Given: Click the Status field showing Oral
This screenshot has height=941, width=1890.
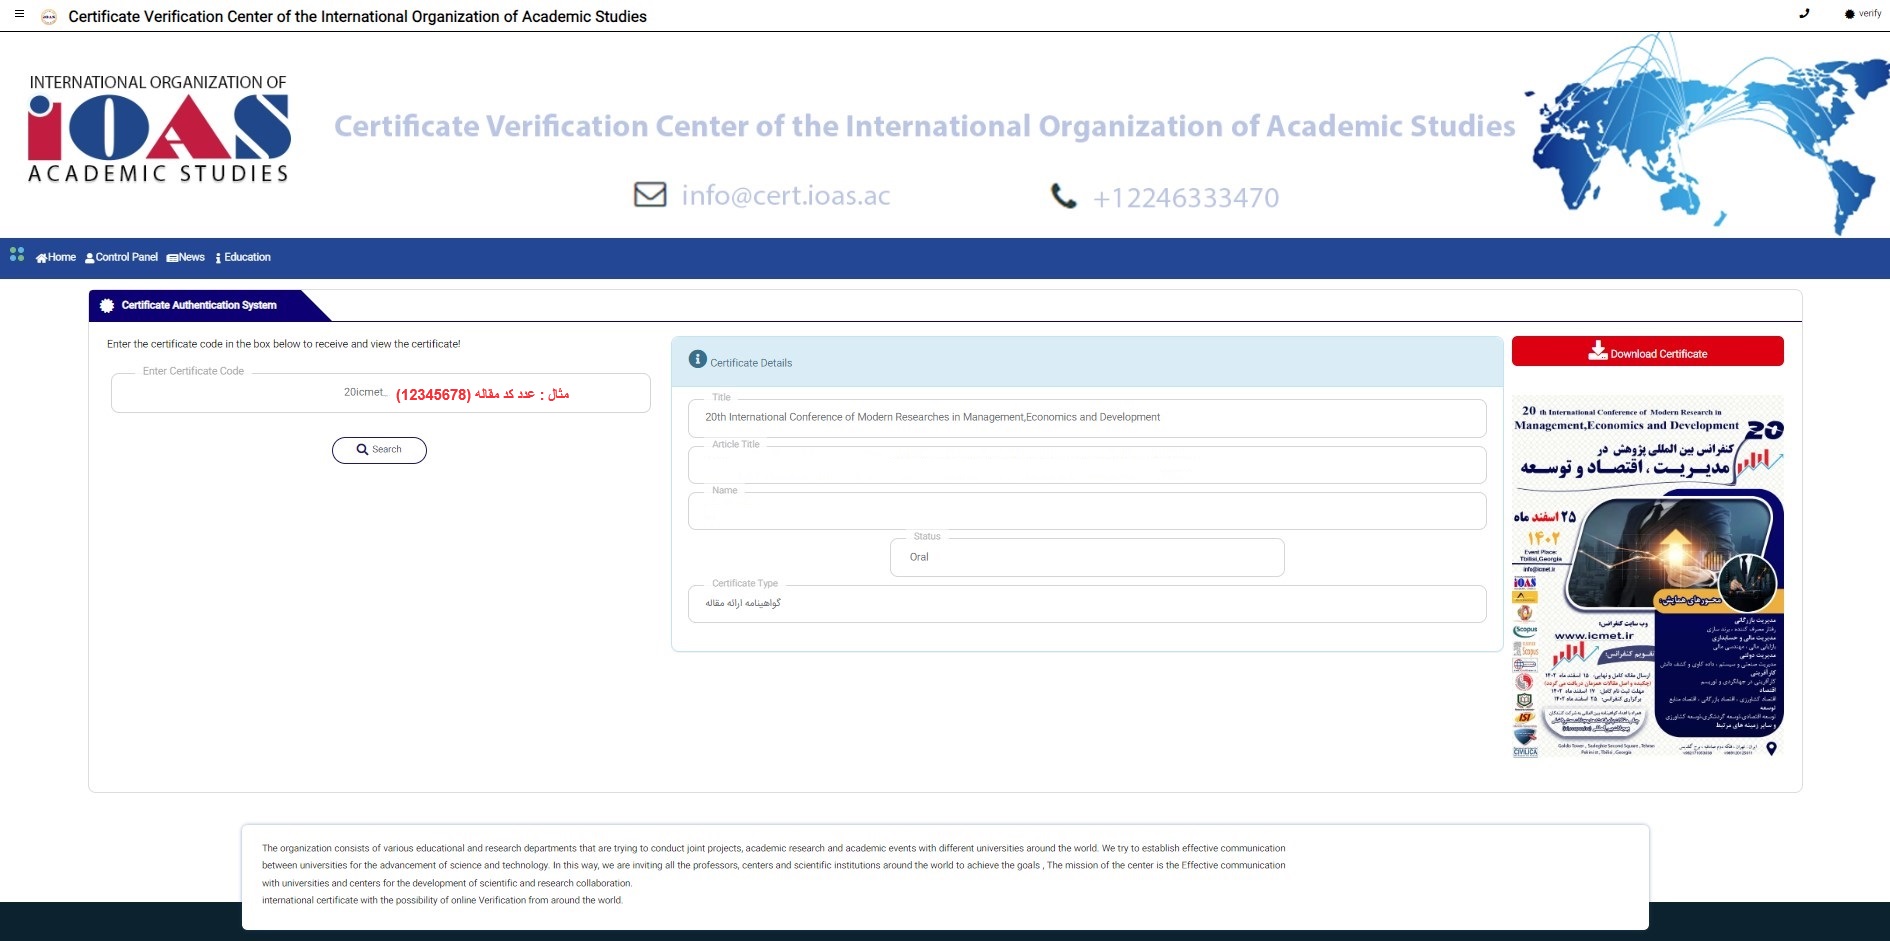Looking at the screenshot, I should pyautogui.click(x=1087, y=558).
